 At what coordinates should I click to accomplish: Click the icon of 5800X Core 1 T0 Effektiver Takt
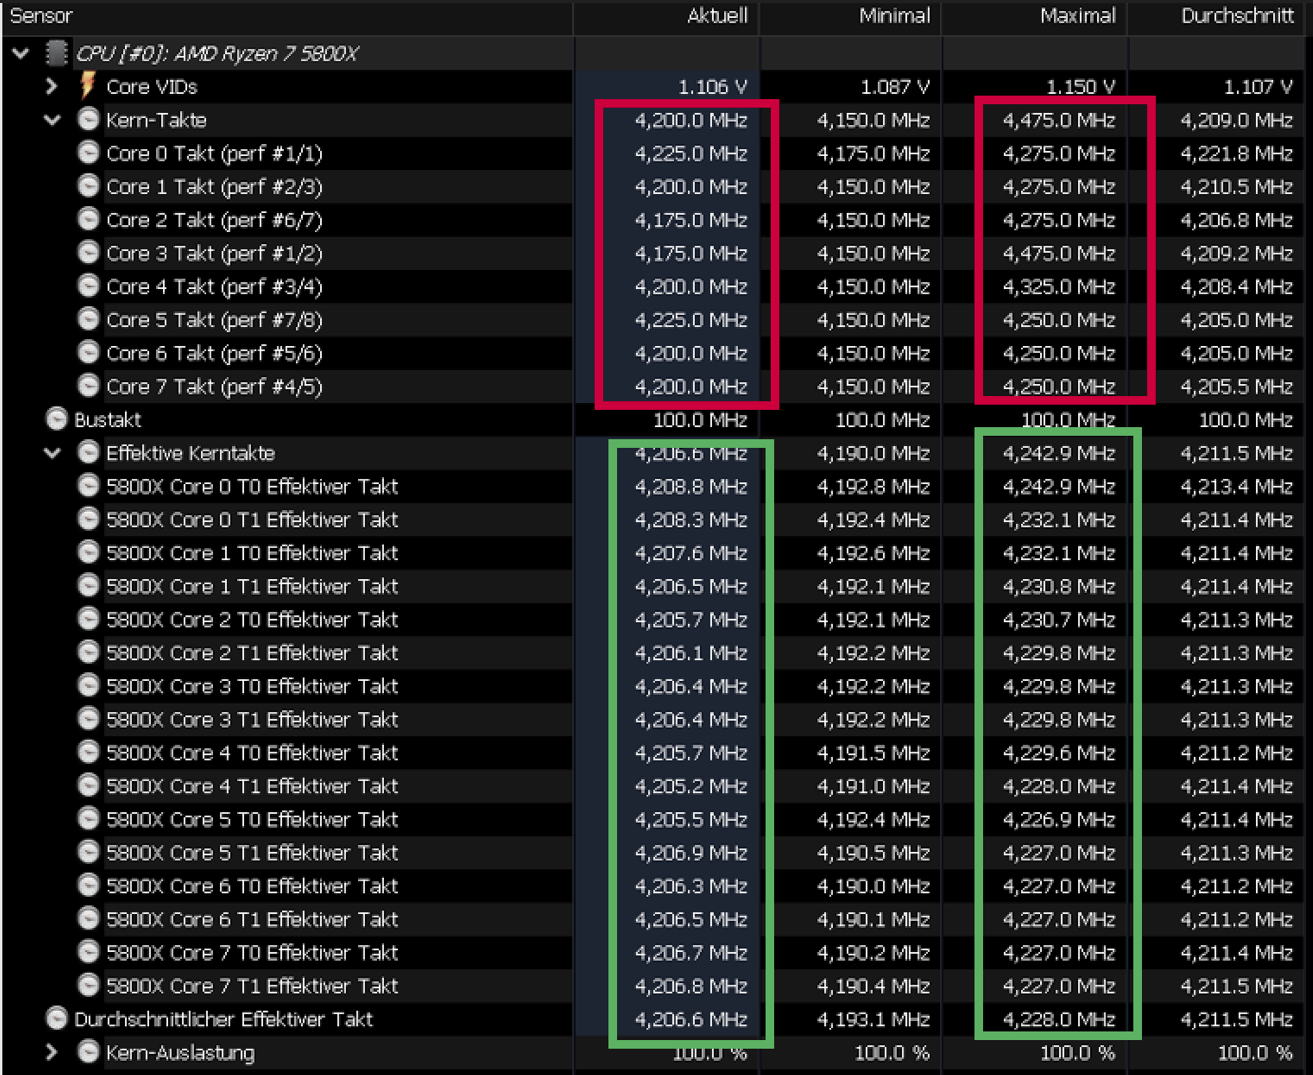point(88,553)
